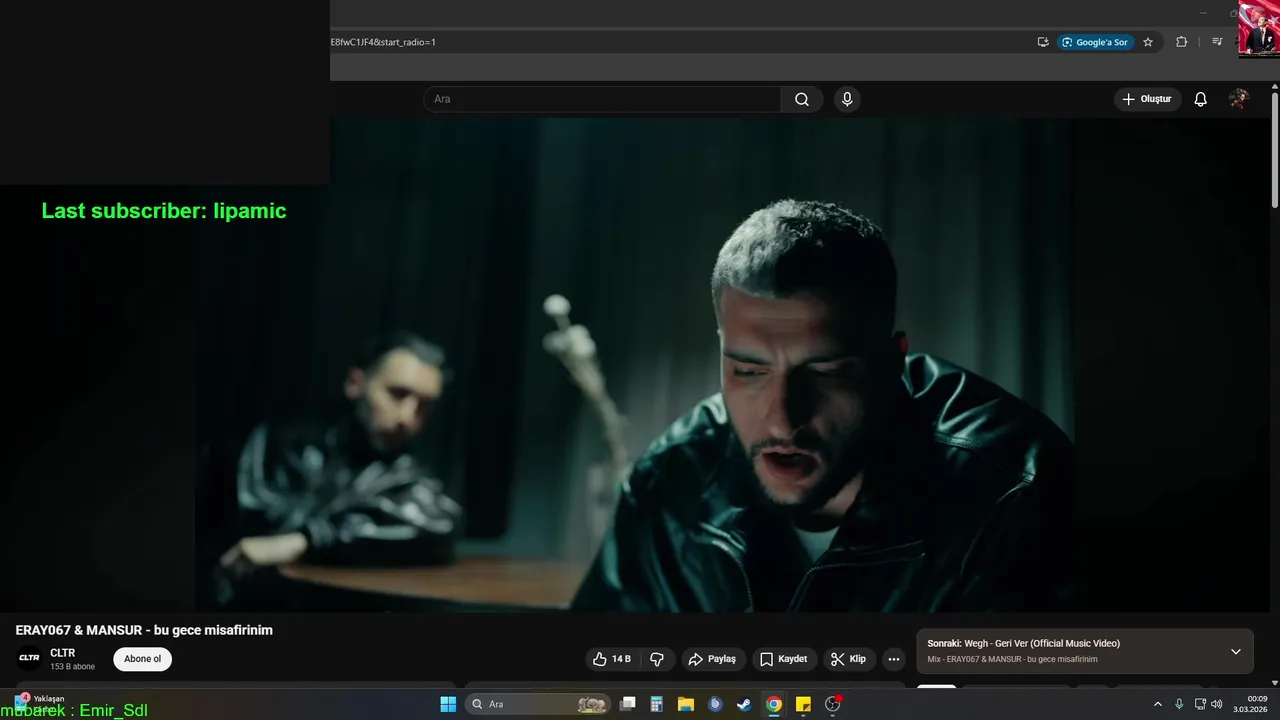
Task: Show hidden system tray icons chevron
Action: pyautogui.click(x=1158, y=704)
